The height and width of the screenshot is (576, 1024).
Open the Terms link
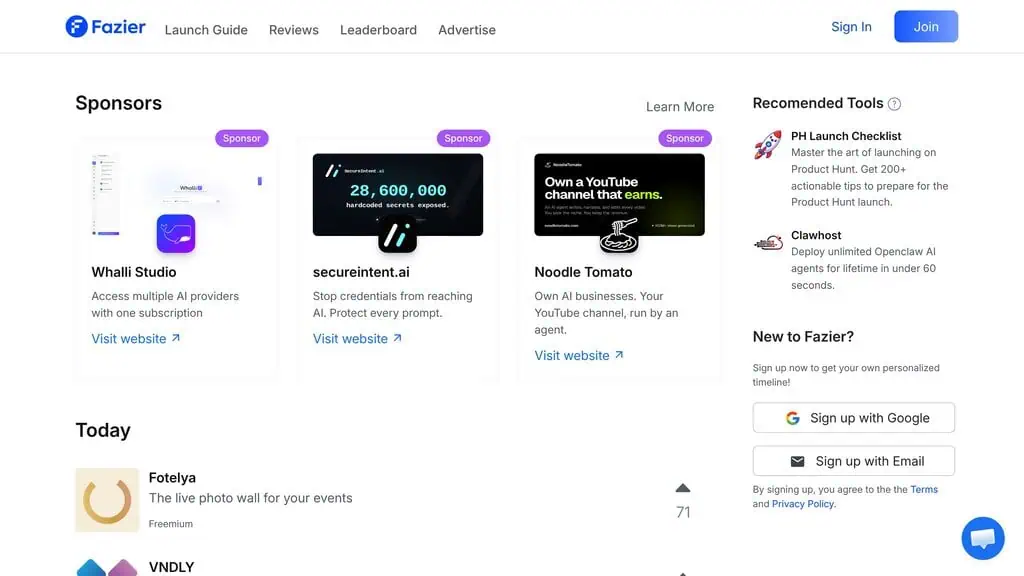click(924, 489)
